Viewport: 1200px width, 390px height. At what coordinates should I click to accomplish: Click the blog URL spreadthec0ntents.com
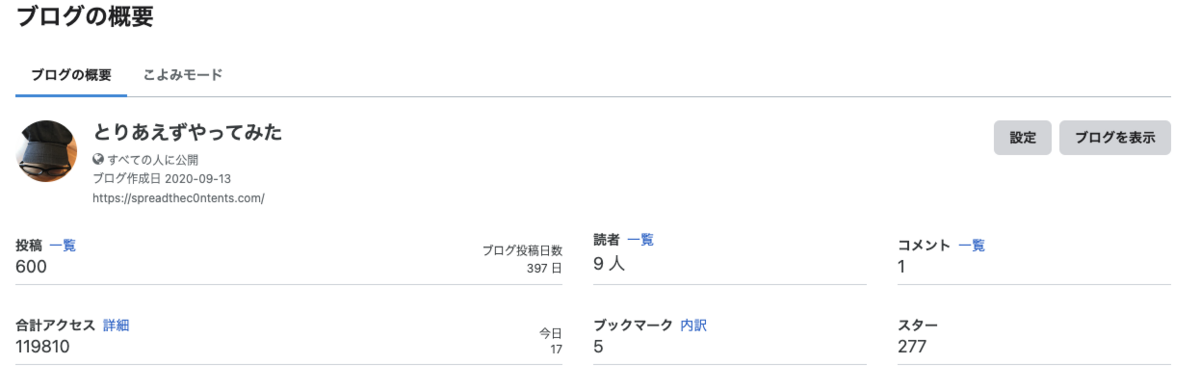pyautogui.click(x=178, y=198)
